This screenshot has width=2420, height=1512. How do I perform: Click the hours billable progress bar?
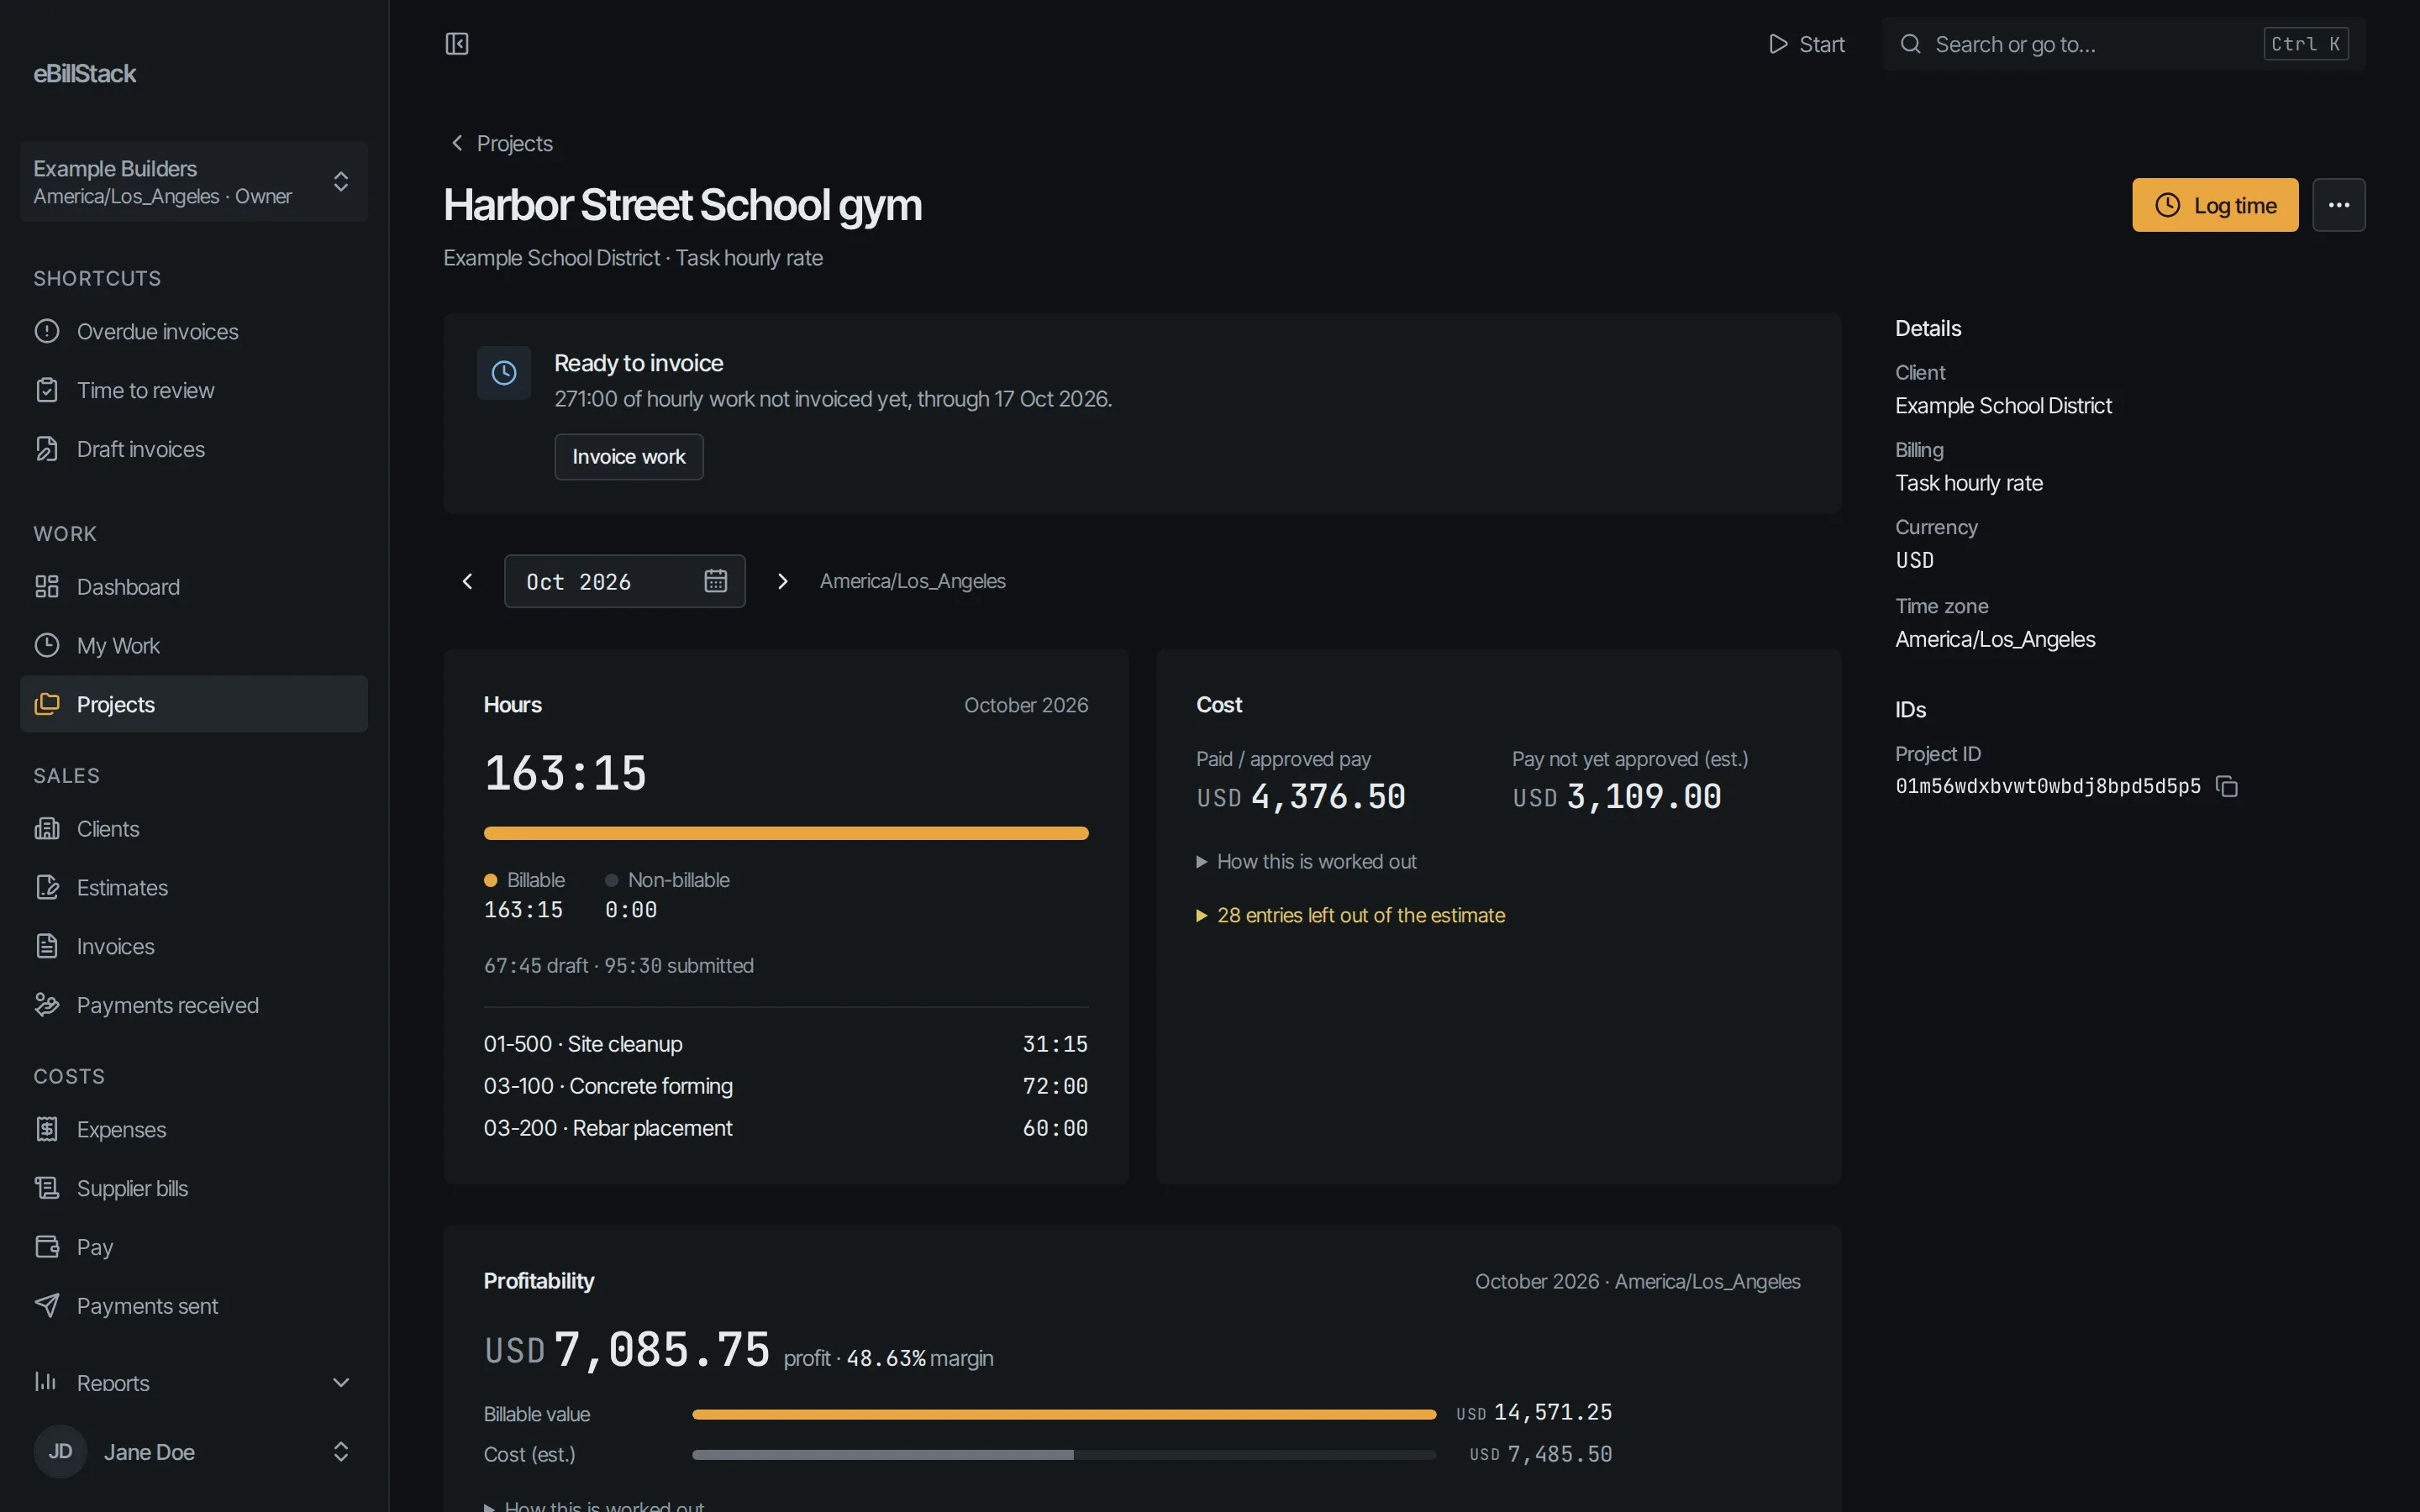click(x=786, y=833)
